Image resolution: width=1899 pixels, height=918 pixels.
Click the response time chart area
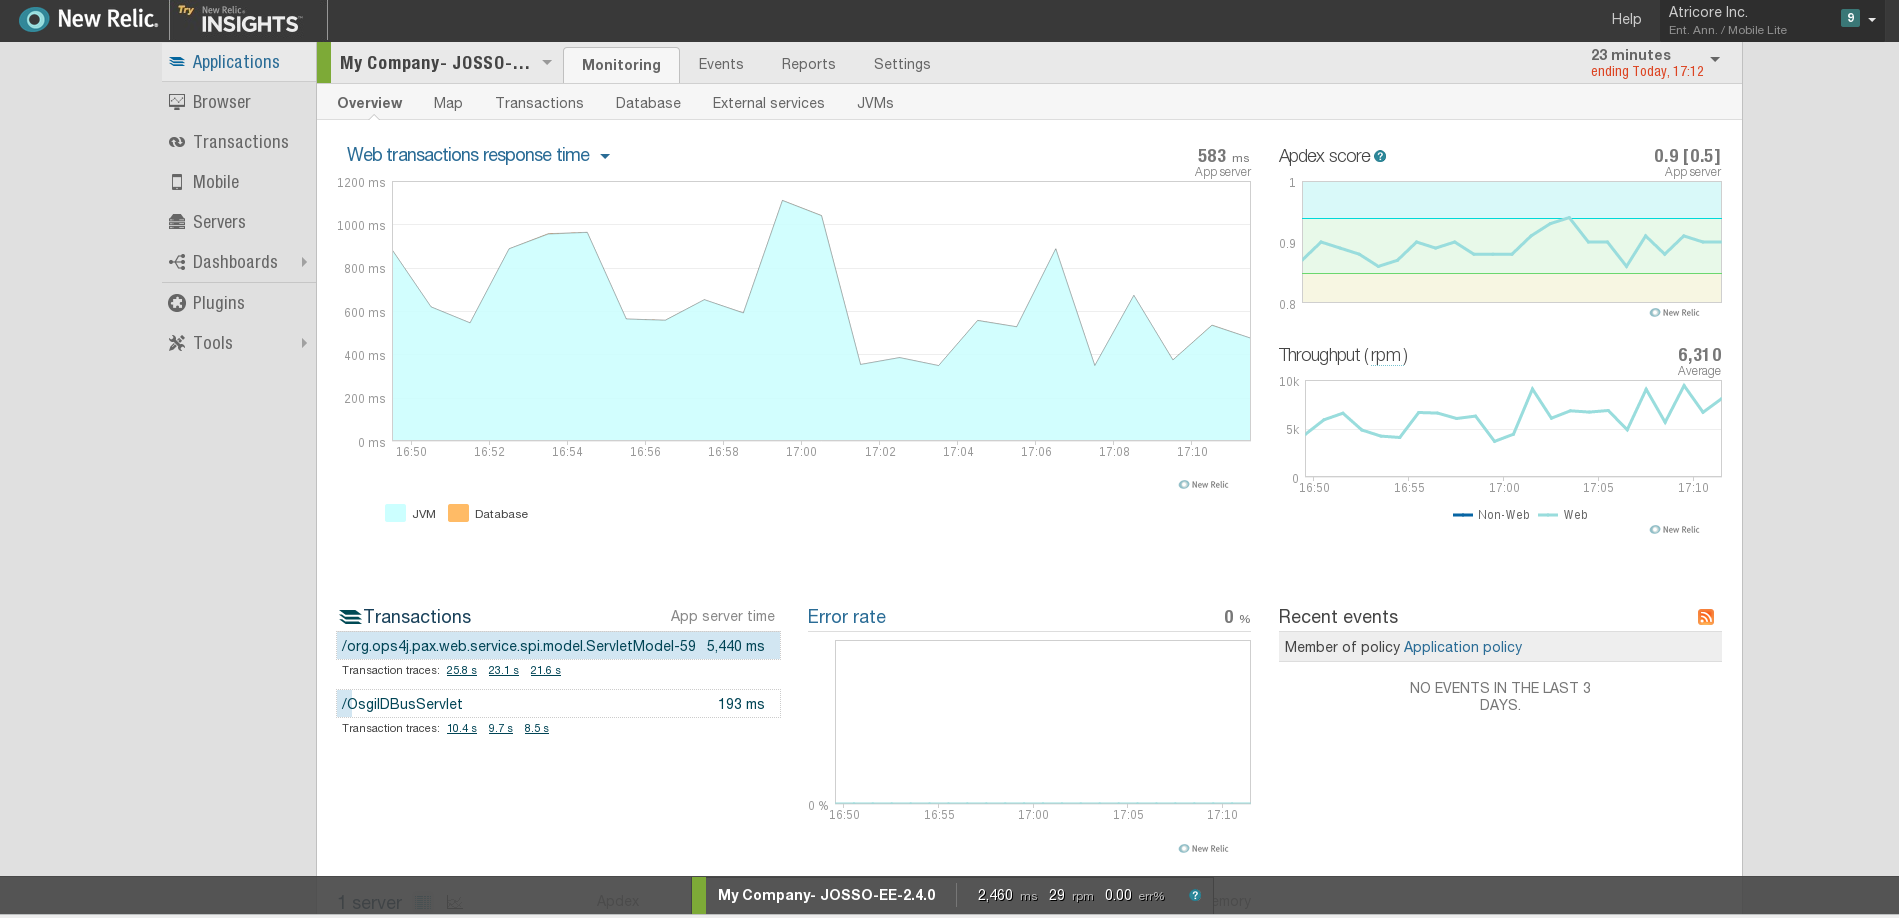coord(821,311)
